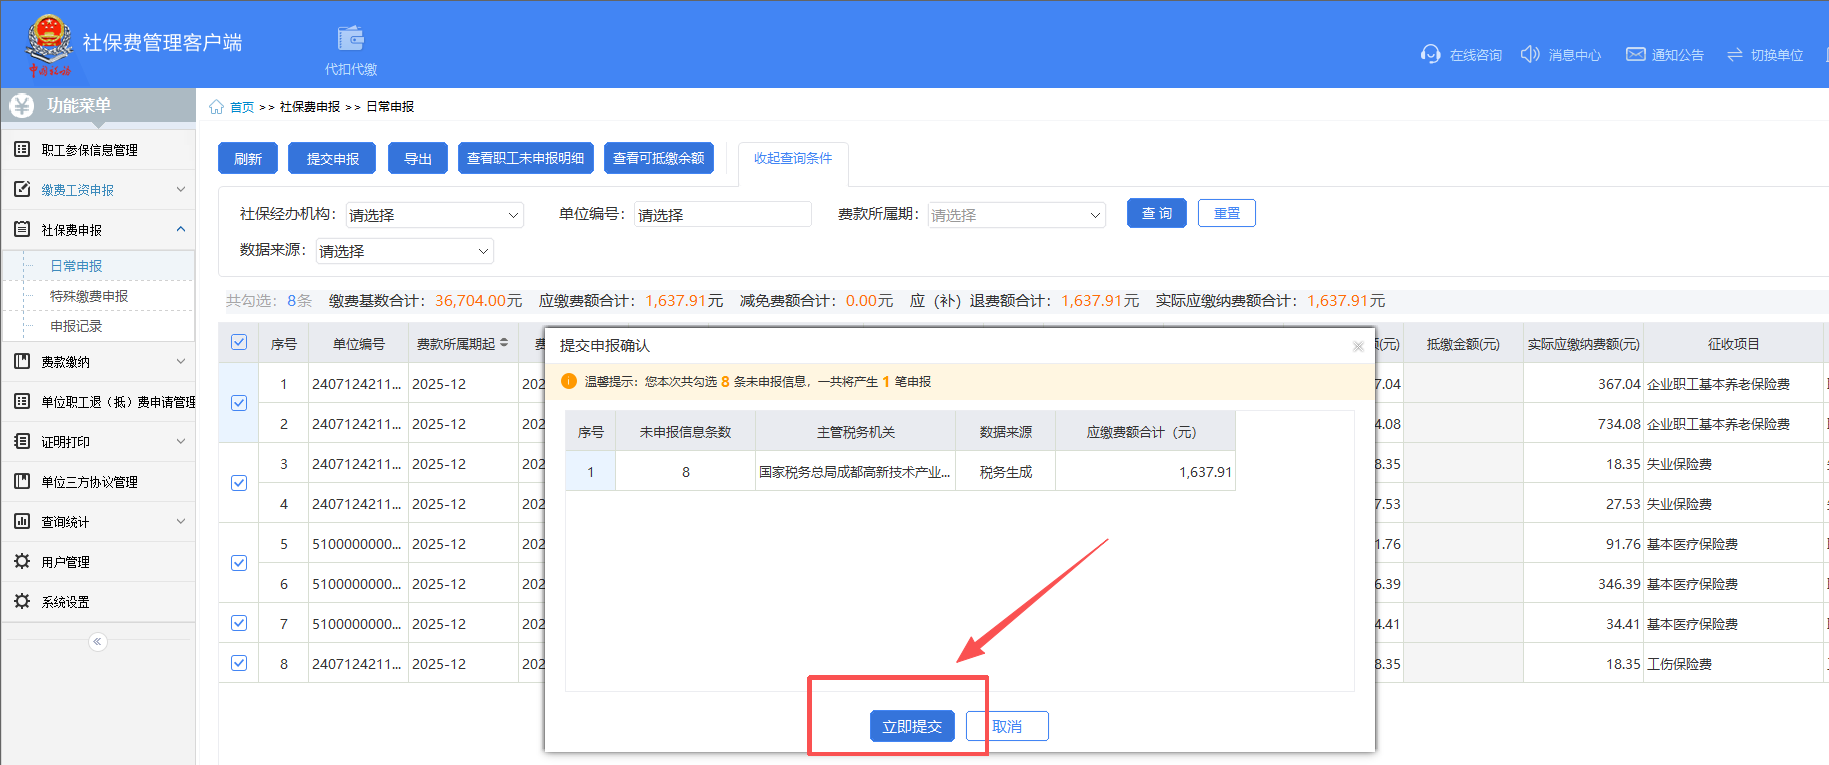Viewport: 1829px width, 765px height.
Task: Open 在线咨询 headset icon
Action: 1430,54
